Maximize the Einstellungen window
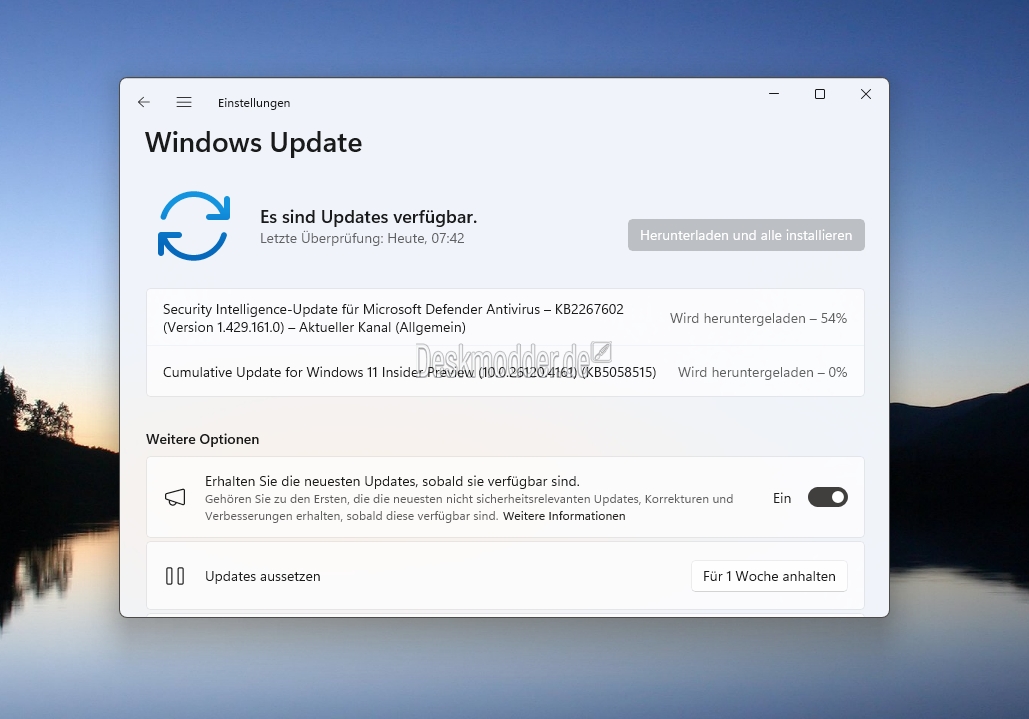Image resolution: width=1029 pixels, height=719 pixels. click(x=820, y=94)
